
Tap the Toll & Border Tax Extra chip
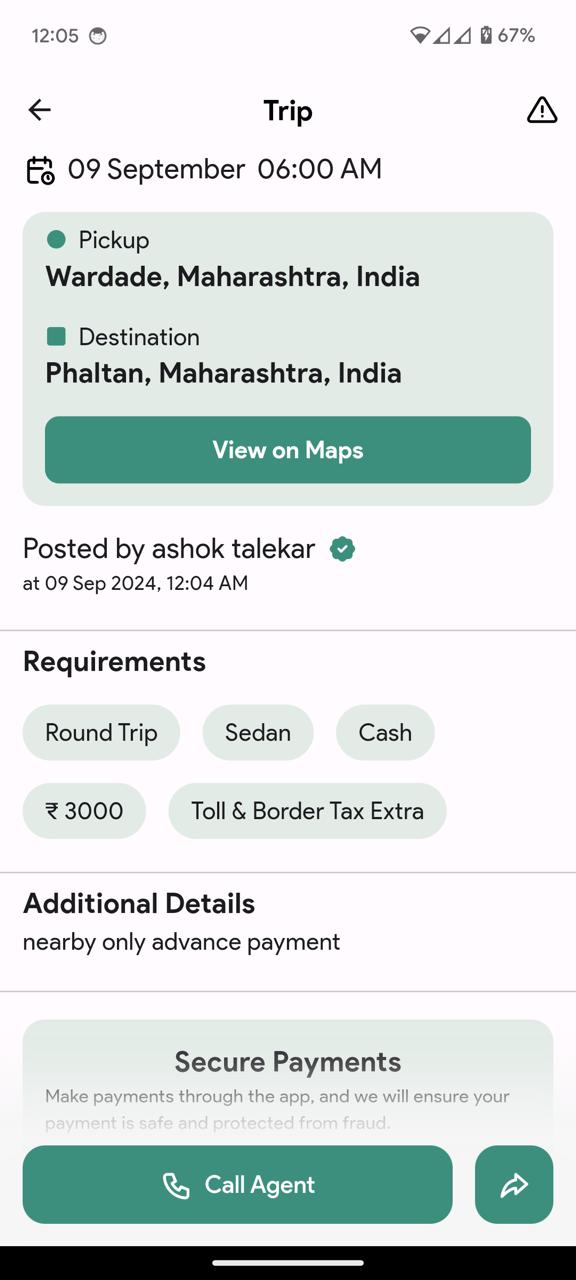[x=307, y=811]
